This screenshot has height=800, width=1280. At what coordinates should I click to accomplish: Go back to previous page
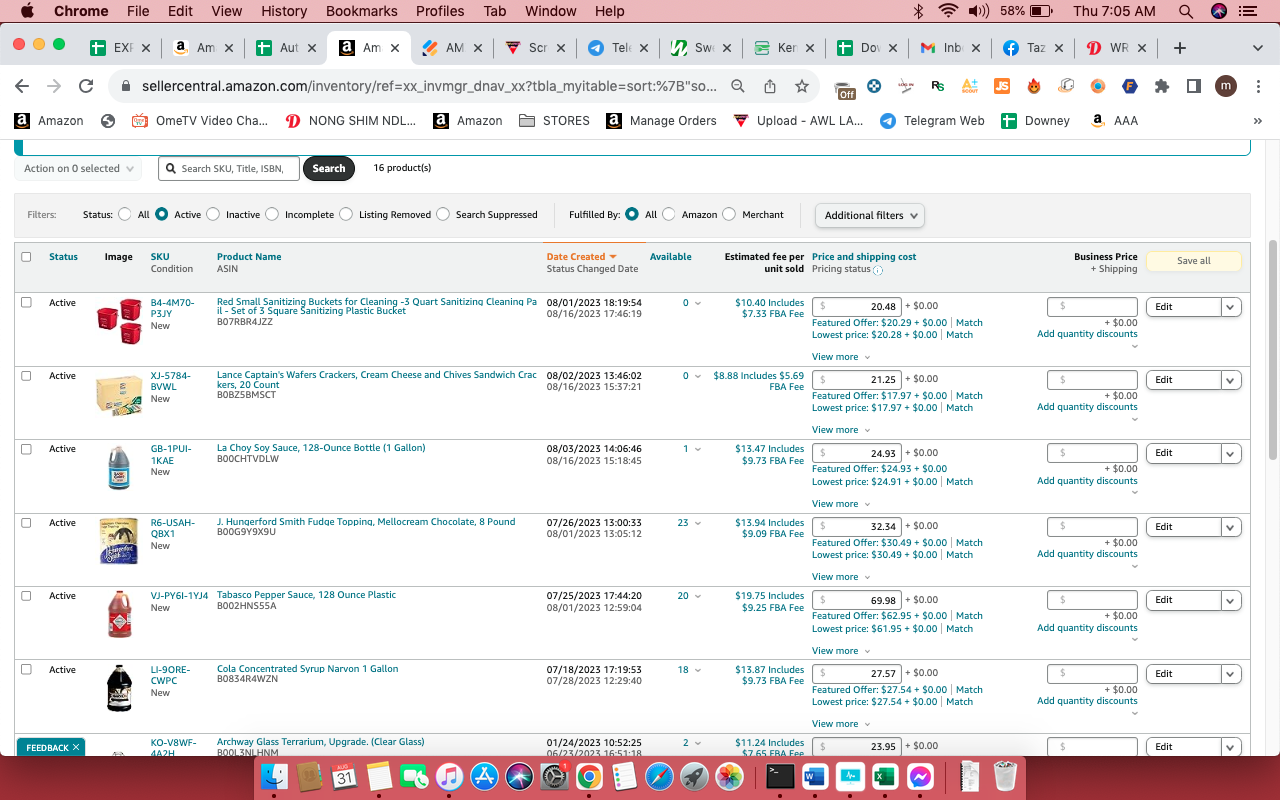coord(22,87)
